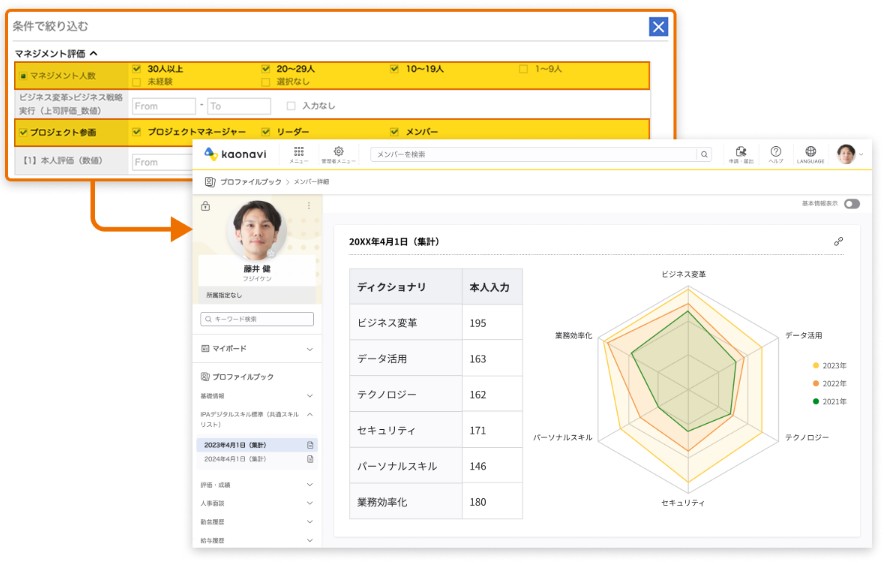Click the マイボード icon in sidebar
Screen dimensions: 895x563
pyautogui.click(x=205, y=348)
